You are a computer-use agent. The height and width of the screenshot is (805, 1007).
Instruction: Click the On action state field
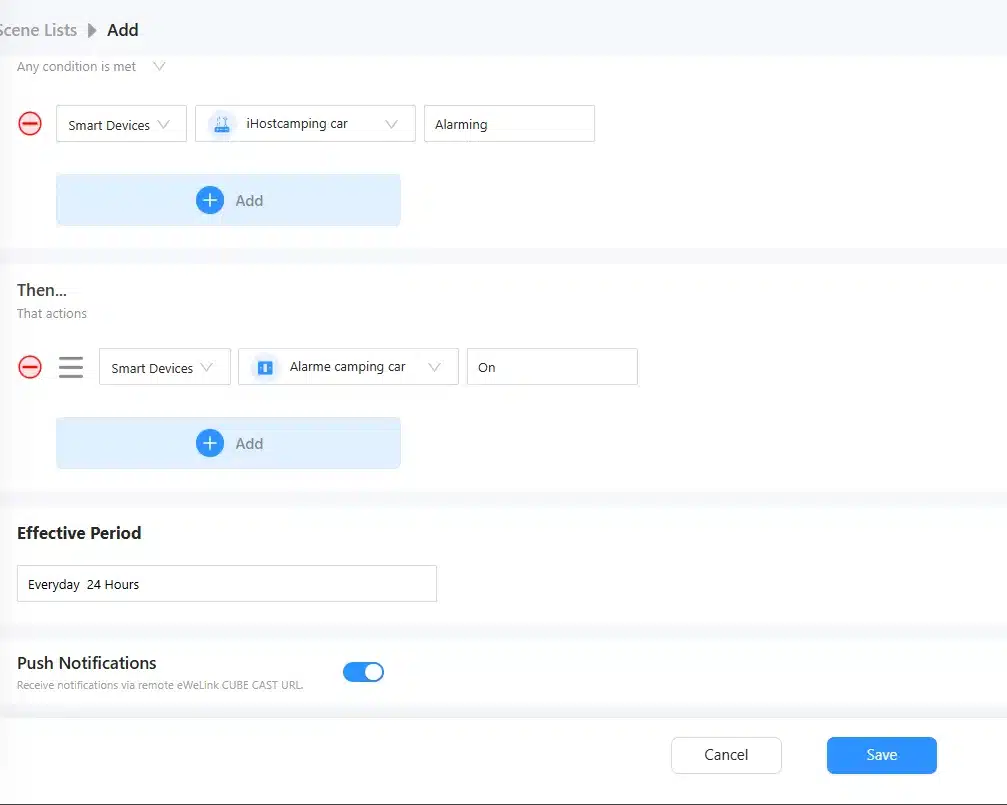[552, 367]
